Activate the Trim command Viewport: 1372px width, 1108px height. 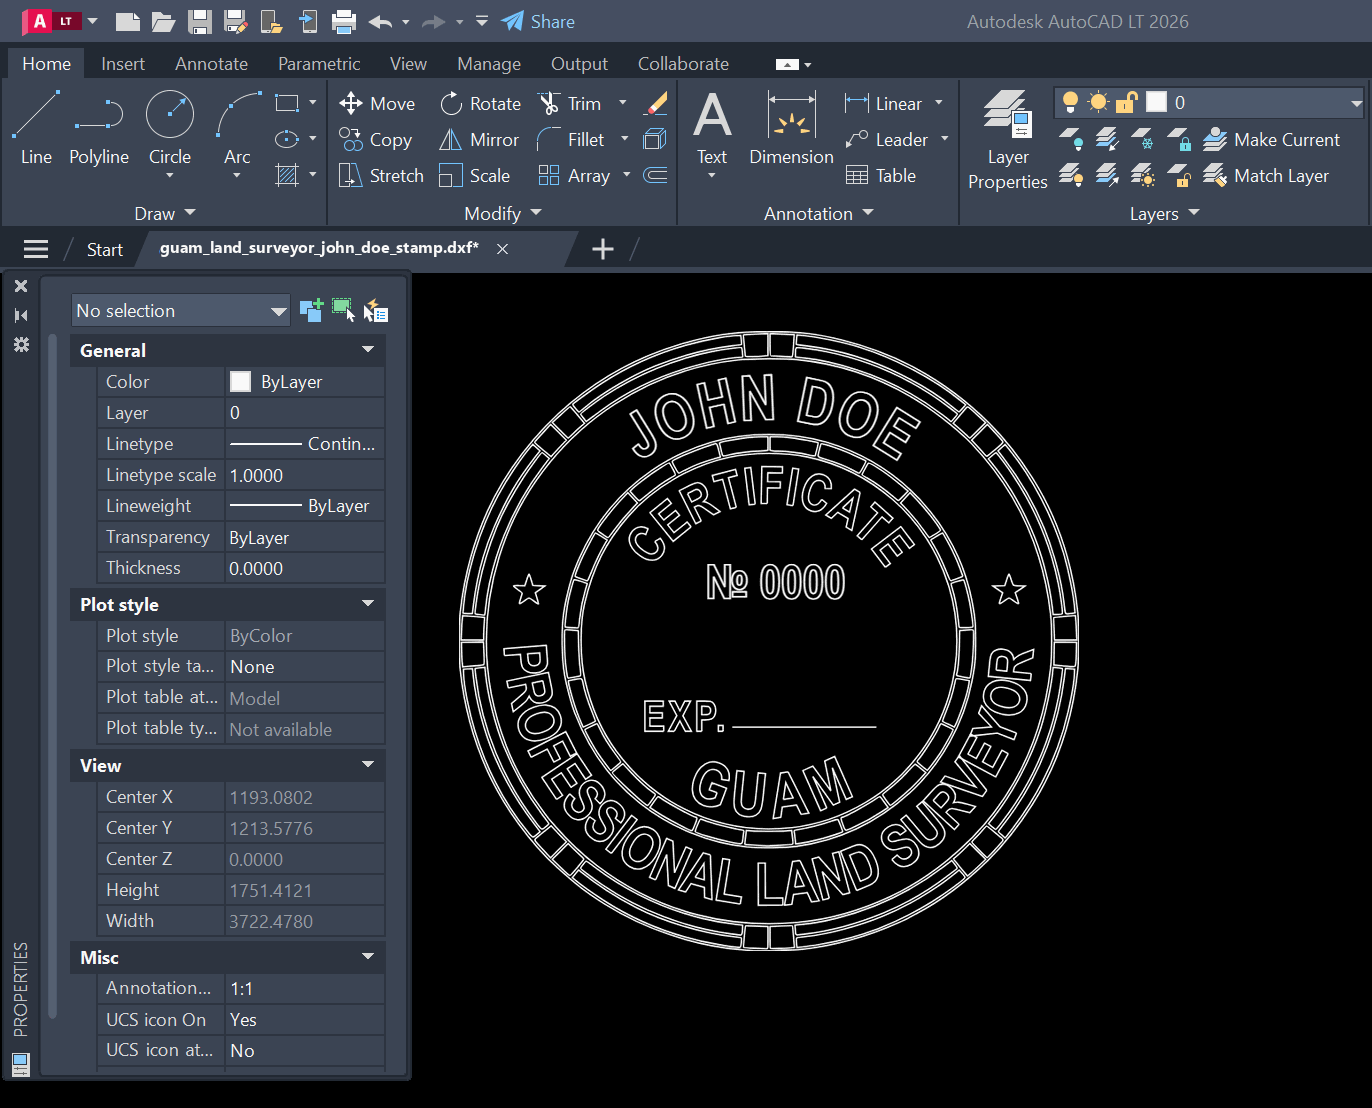click(570, 103)
